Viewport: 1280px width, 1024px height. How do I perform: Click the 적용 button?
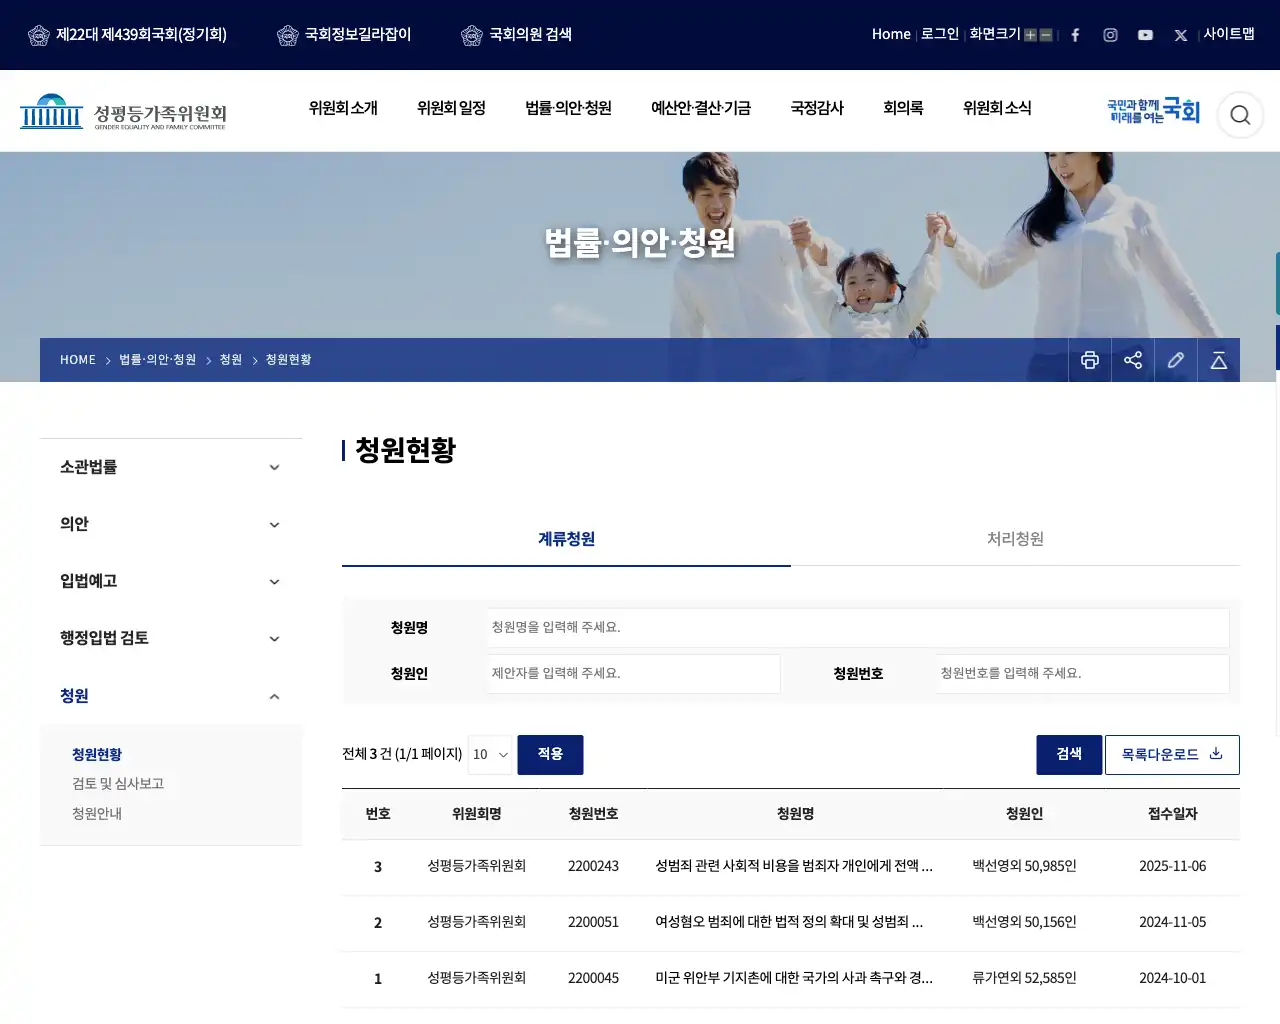[x=550, y=755]
